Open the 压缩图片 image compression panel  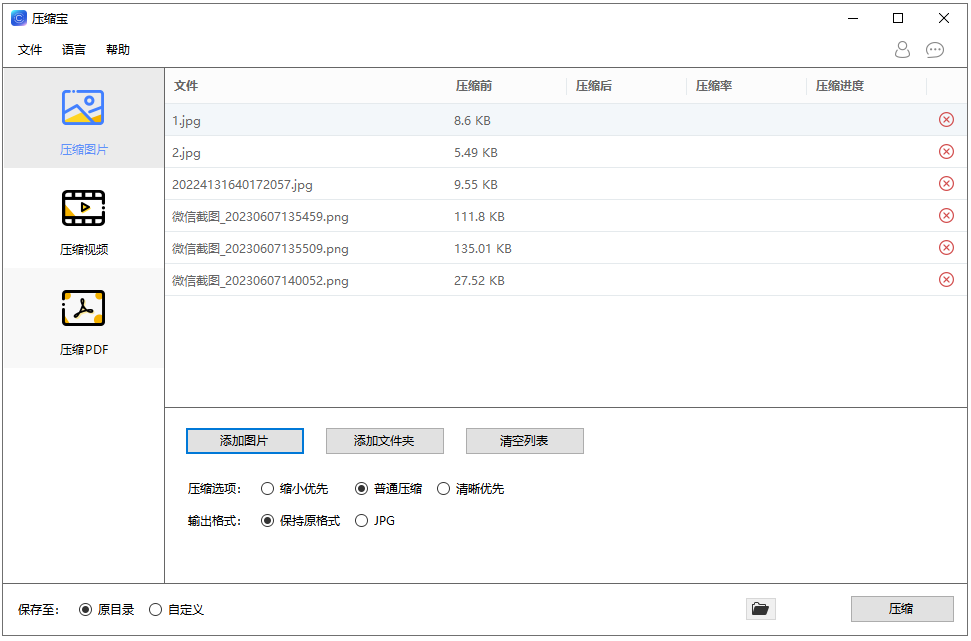pos(83,120)
